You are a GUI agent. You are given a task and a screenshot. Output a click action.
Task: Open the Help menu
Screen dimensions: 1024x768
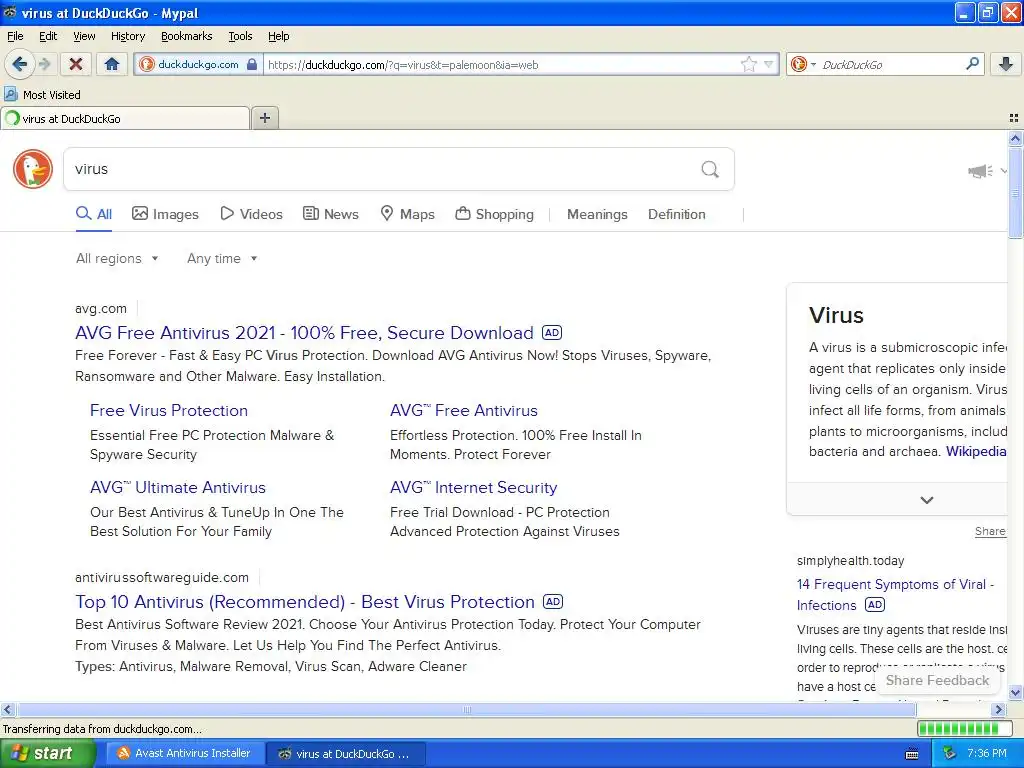point(278,36)
